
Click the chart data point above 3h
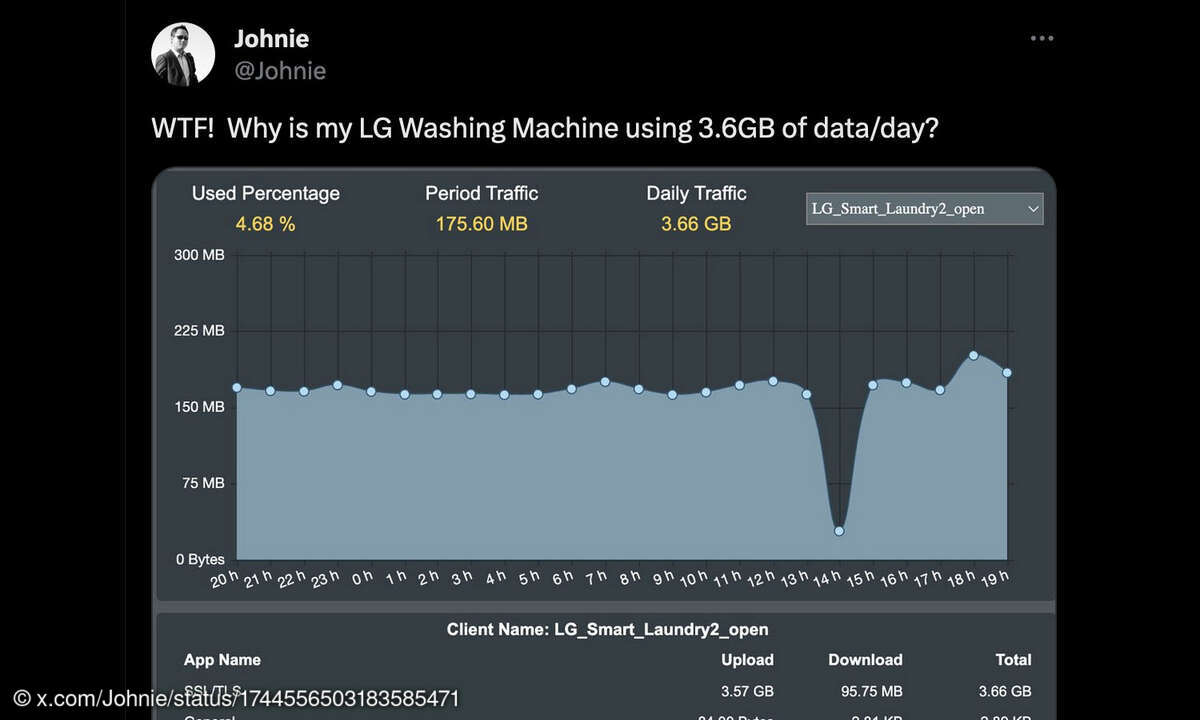pyautogui.click(x=471, y=394)
